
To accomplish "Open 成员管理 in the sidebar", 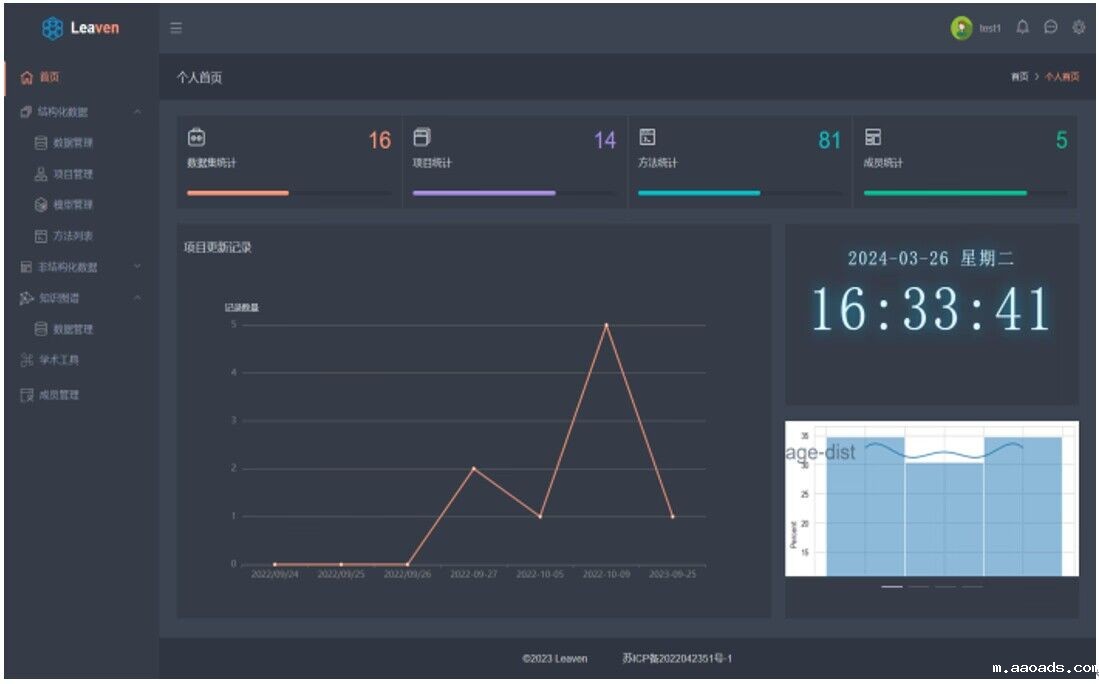I will pyautogui.click(x=58, y=395).
